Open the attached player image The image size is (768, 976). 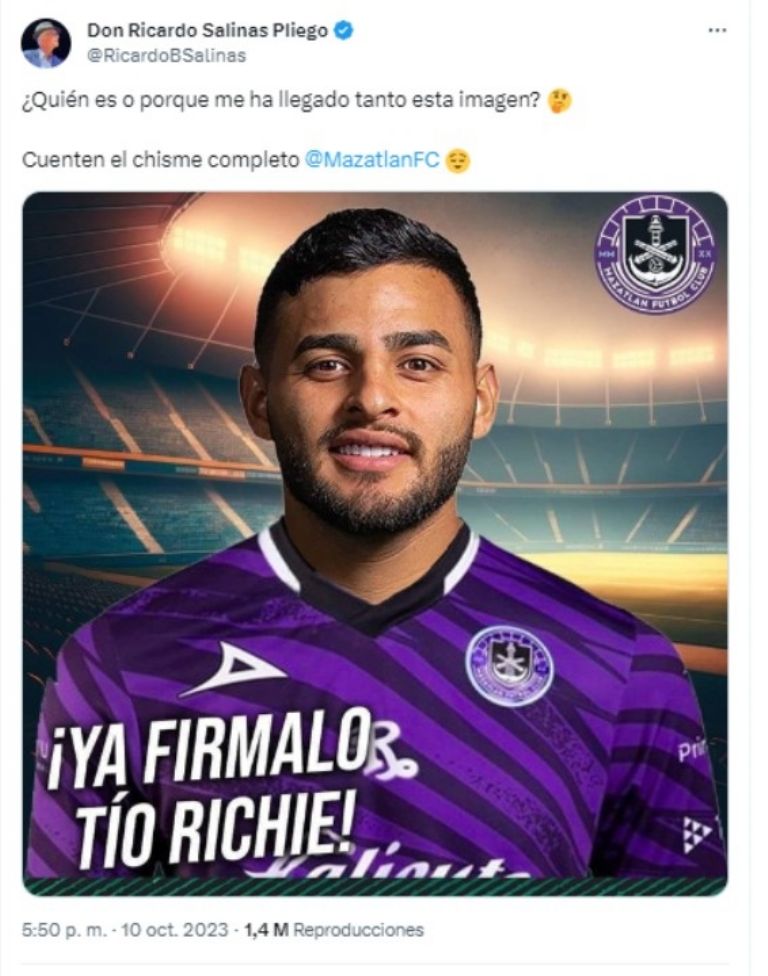coord(375,543)
